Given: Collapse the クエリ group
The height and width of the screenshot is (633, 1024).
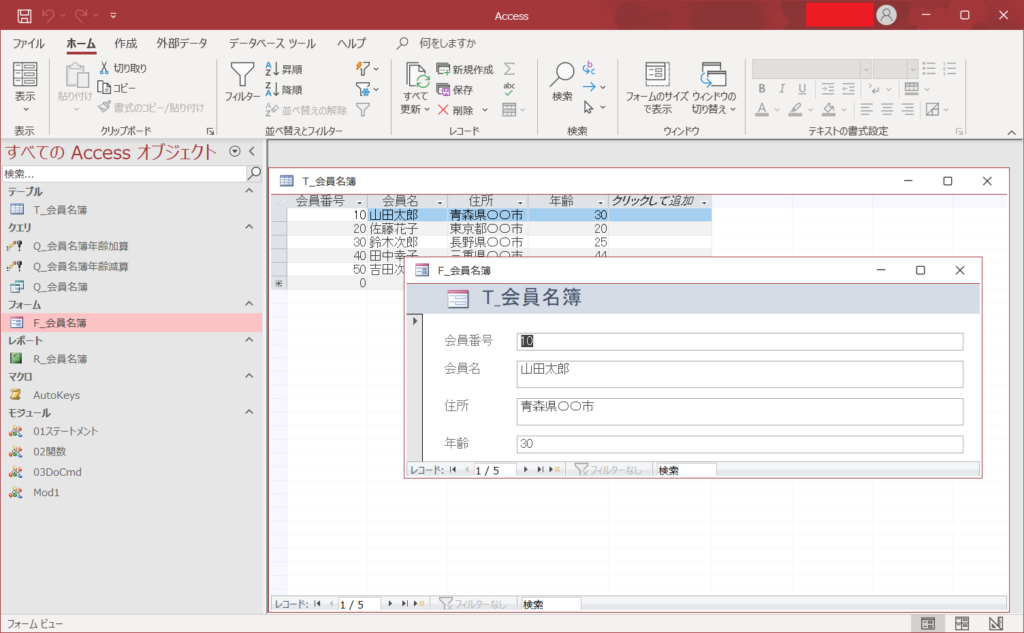Looking at the screenshot, I should [249, 227].
